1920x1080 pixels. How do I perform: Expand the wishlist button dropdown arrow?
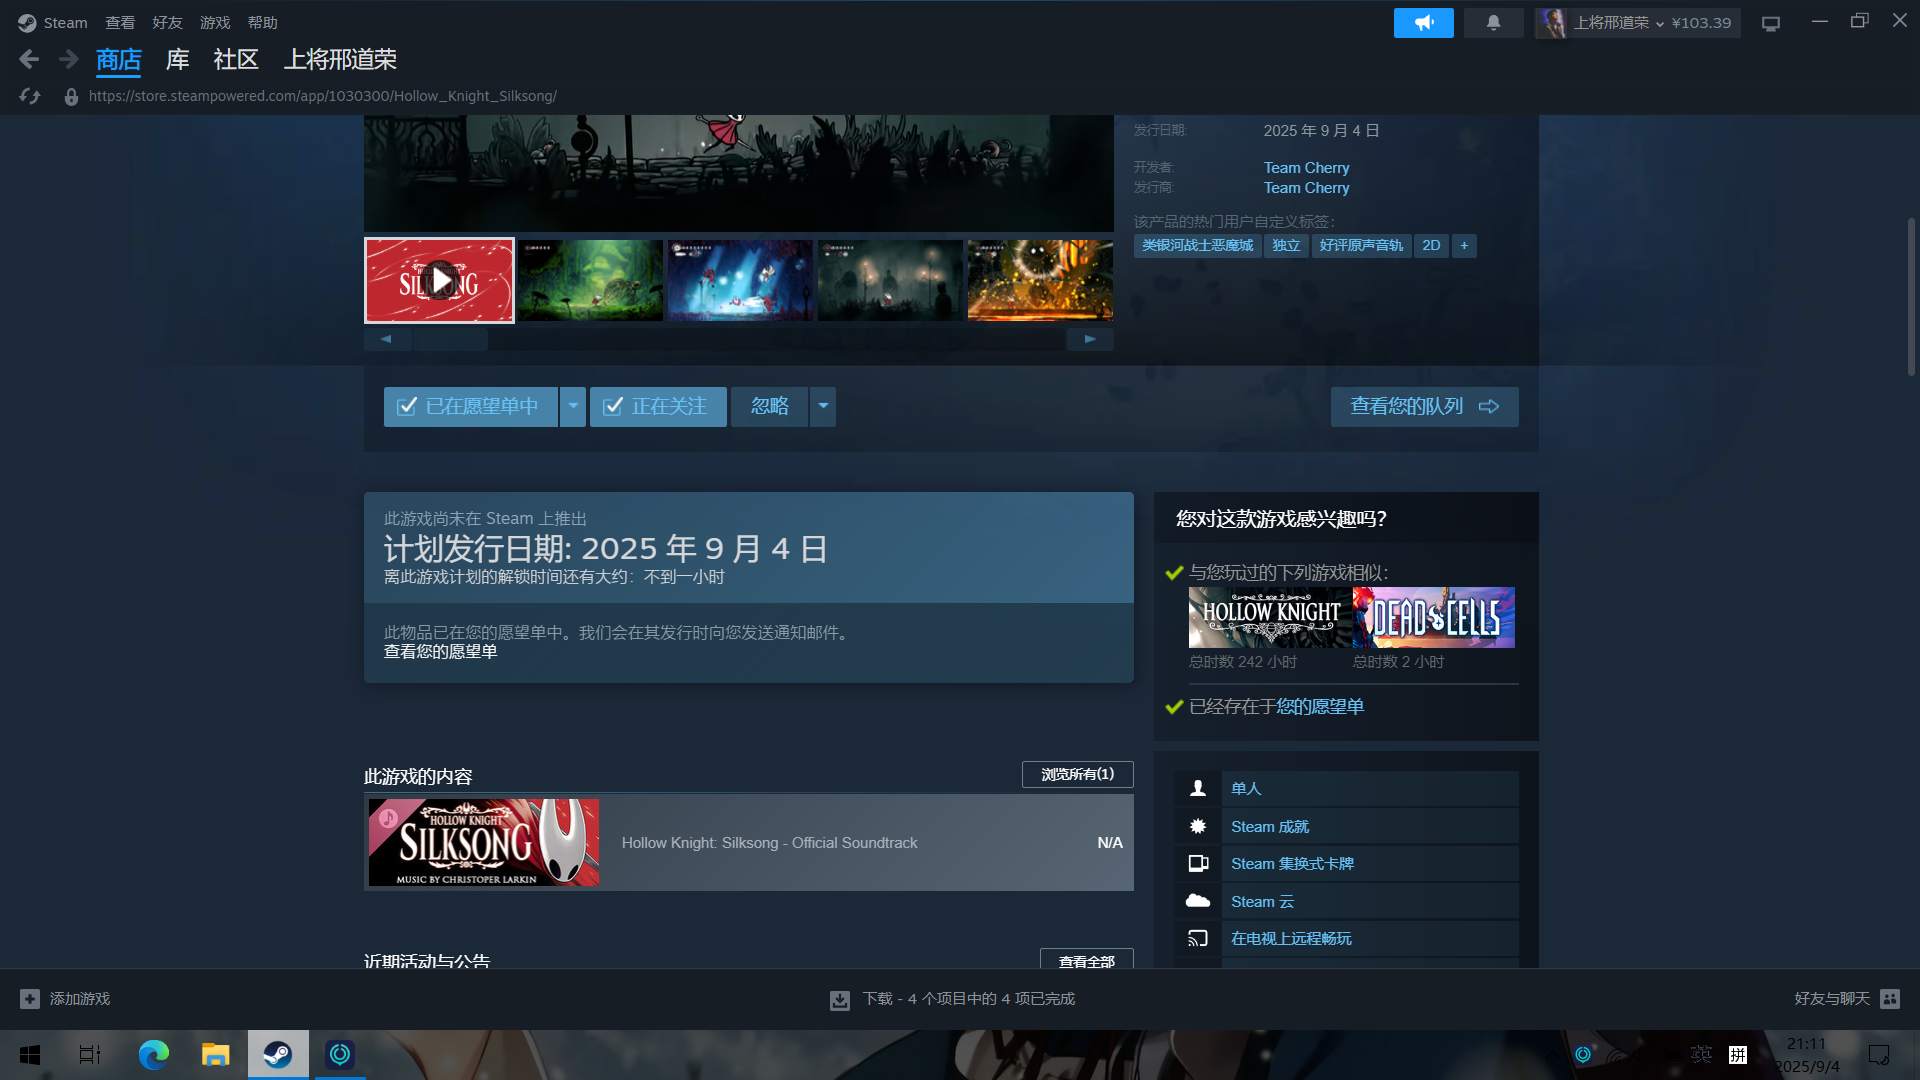pos(573,407)
